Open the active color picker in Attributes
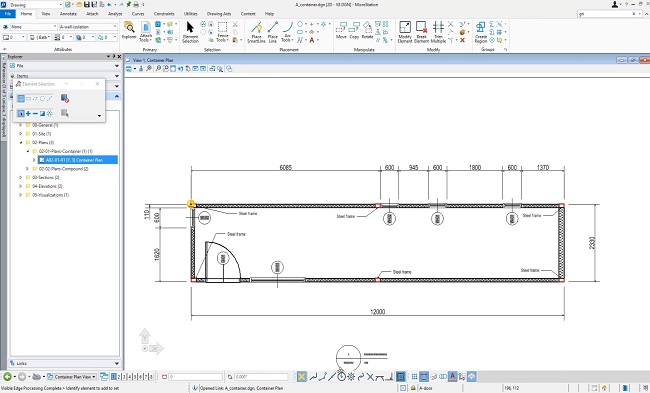This screenshot has width=650, height=393. [15, 37]
